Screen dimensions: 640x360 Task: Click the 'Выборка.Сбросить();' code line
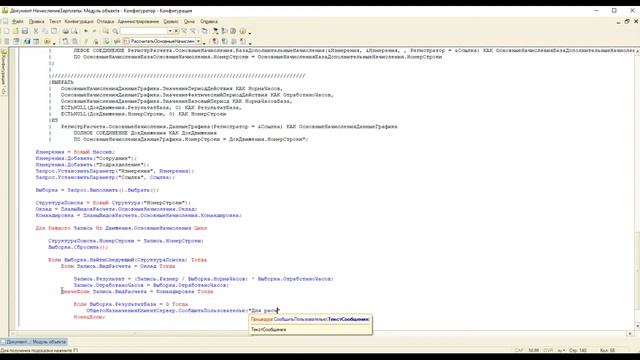(78, 247)
